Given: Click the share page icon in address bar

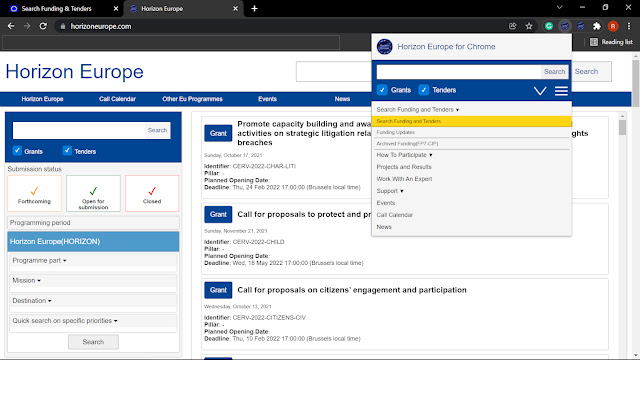Looking at the screenshot, I should pyautogui.click(x=513, y=26).
